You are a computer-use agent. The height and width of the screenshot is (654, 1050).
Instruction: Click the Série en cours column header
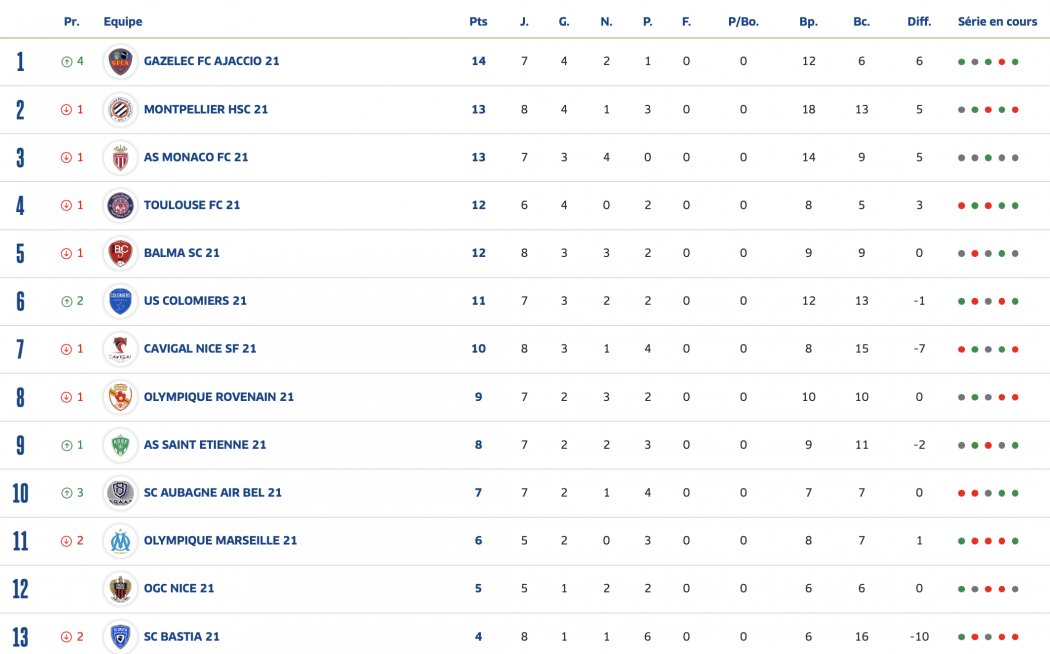click(x=997, y=21)
